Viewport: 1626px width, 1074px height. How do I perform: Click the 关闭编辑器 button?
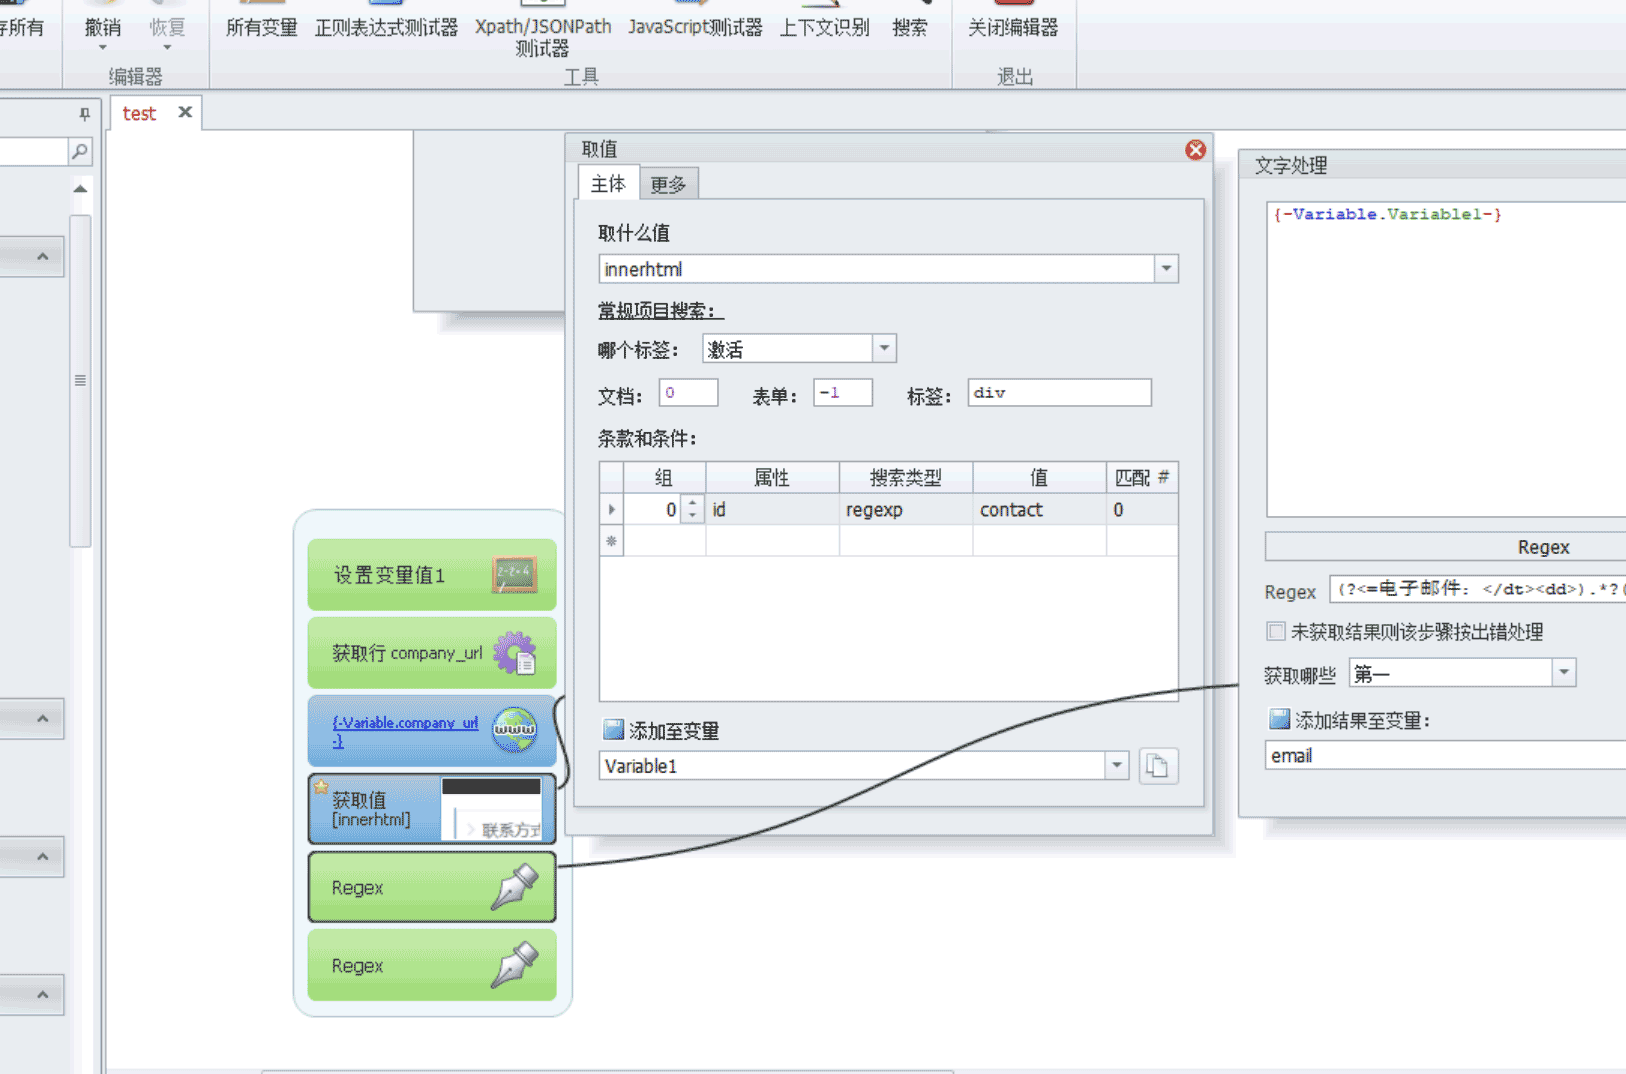(x=1012, y=27)
